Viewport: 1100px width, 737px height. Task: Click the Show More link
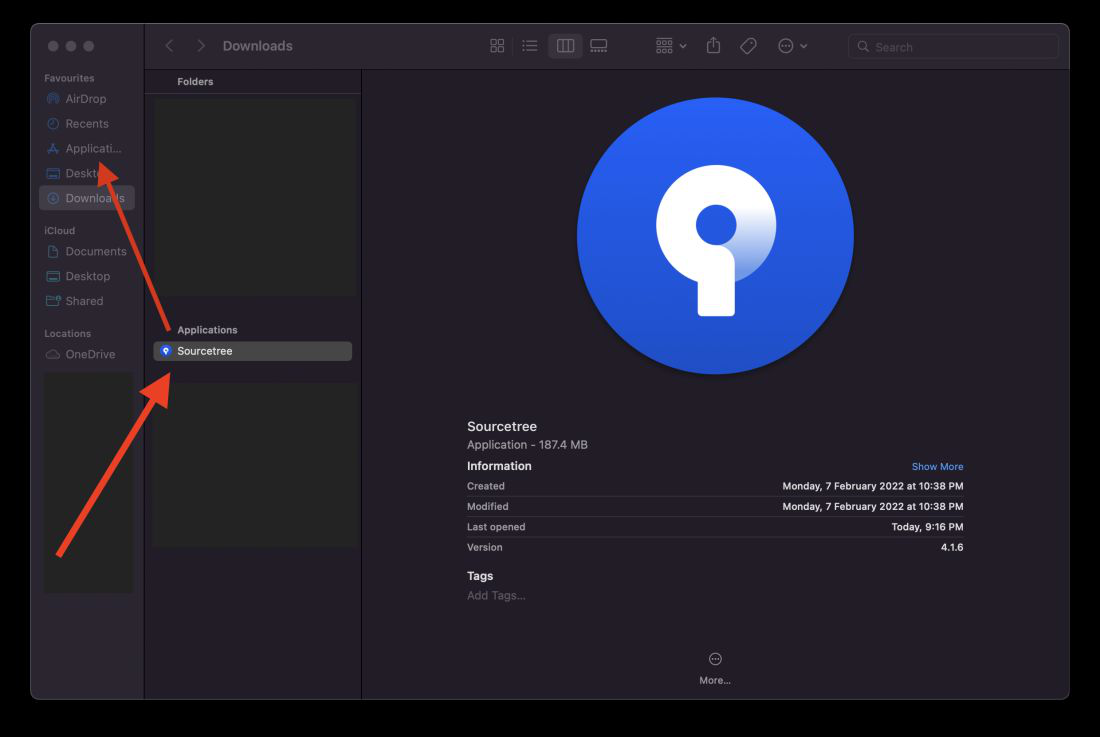[937, 466]
